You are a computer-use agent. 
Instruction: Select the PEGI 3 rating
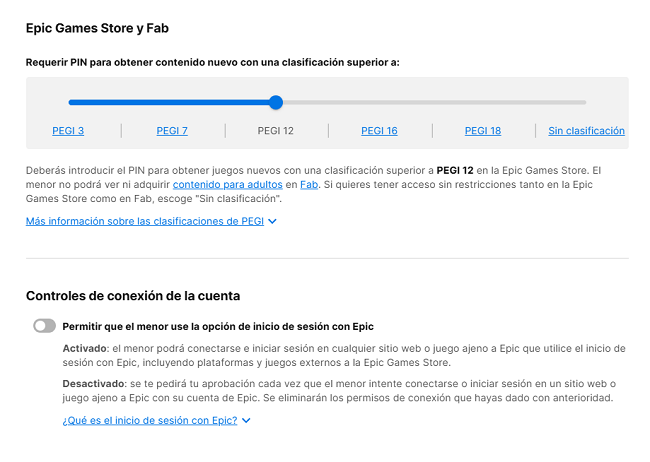[68, 131]
